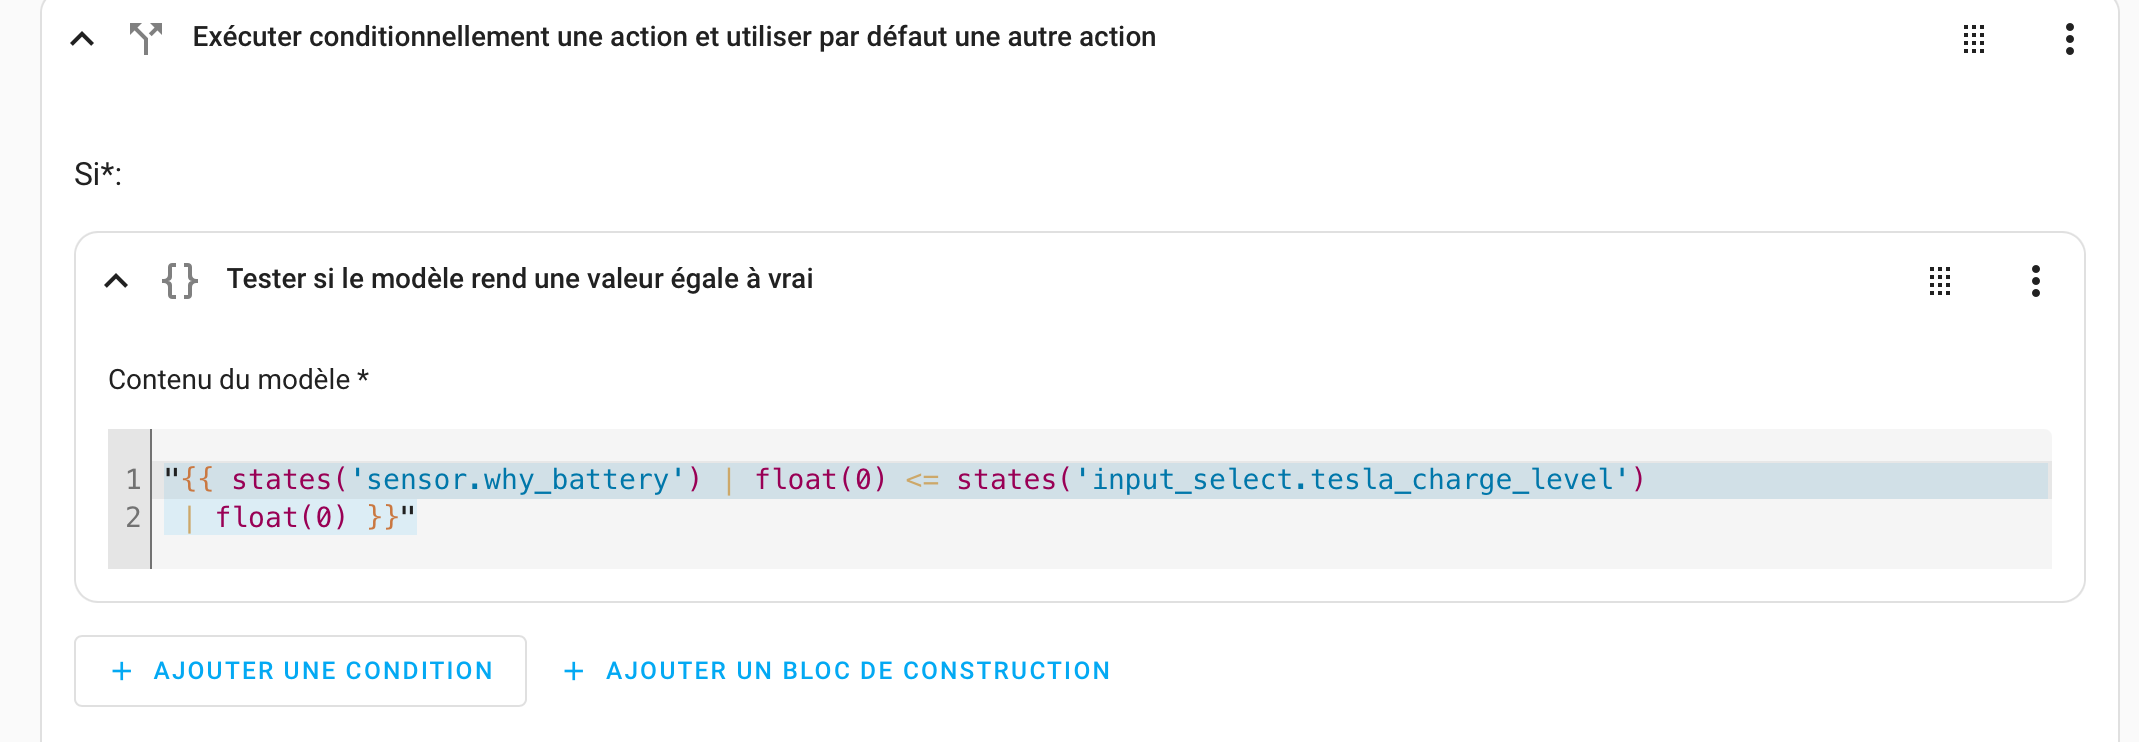Grab the outer action drag handle

pos(1974,39)
